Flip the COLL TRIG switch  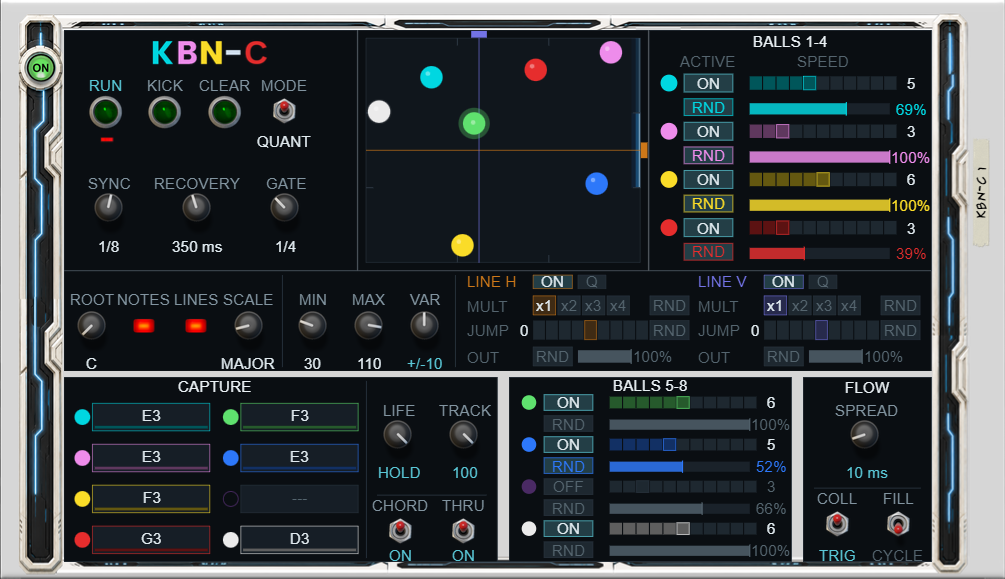point(836,524)
